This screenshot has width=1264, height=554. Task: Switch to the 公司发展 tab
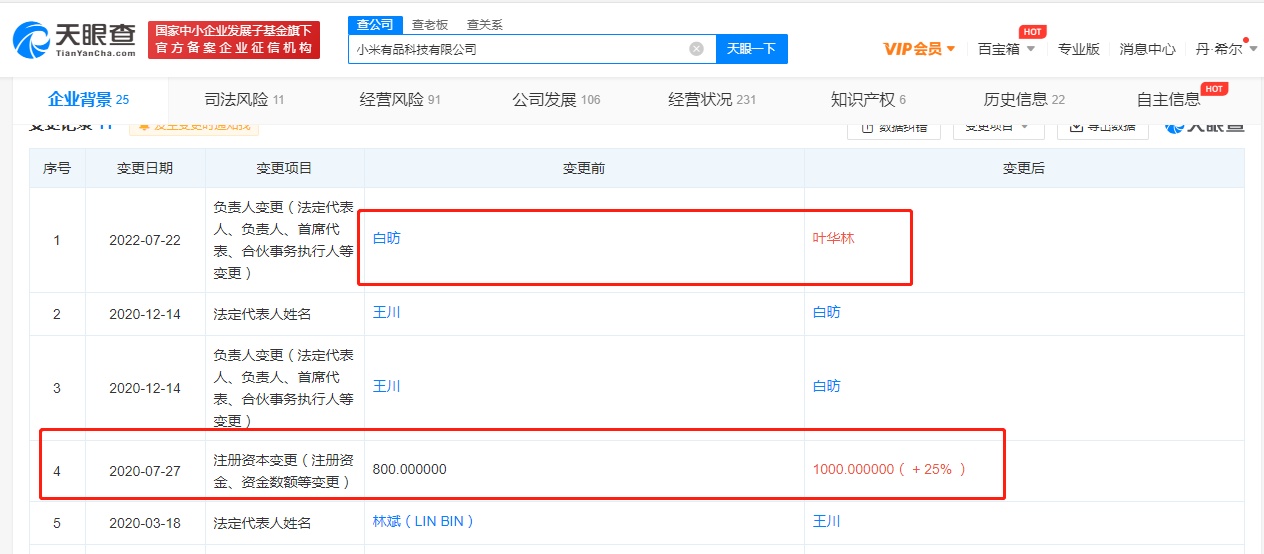click(556, 99)
